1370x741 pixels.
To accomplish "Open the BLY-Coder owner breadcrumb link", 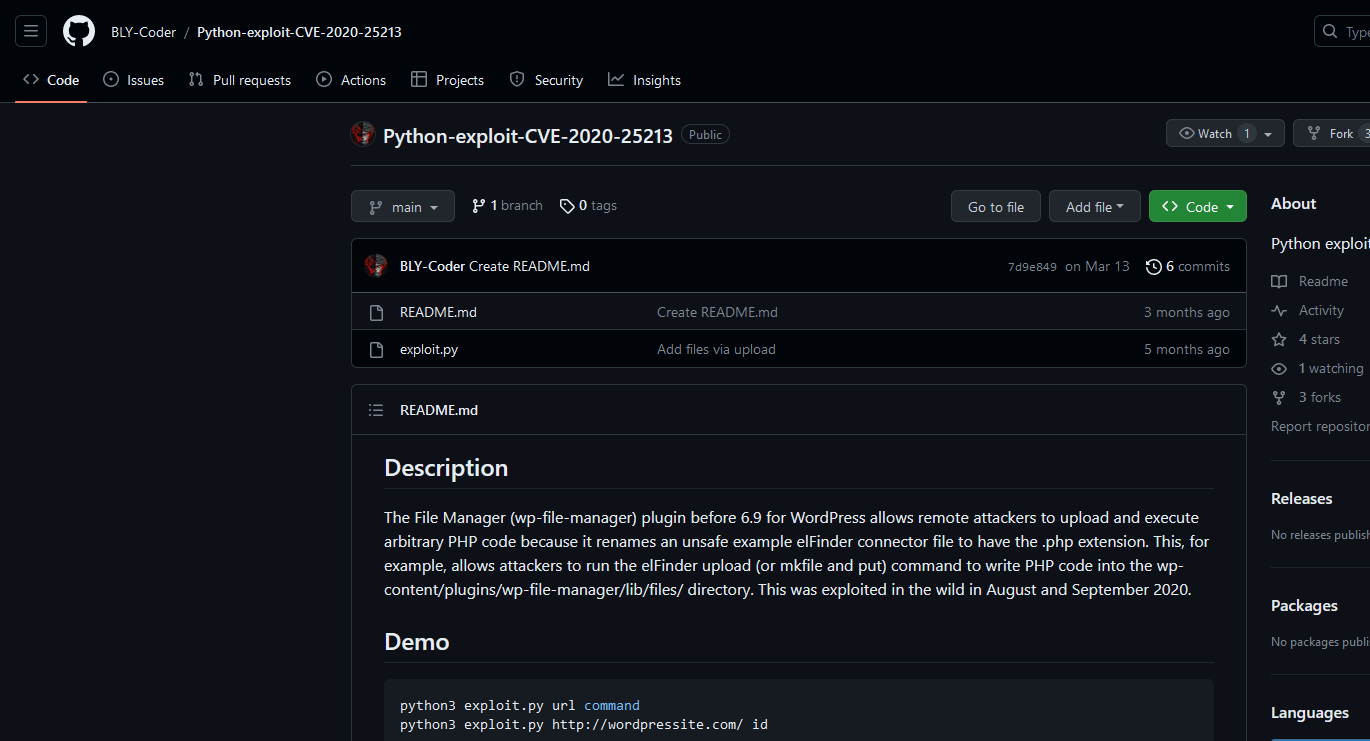I will coord(143,32).
